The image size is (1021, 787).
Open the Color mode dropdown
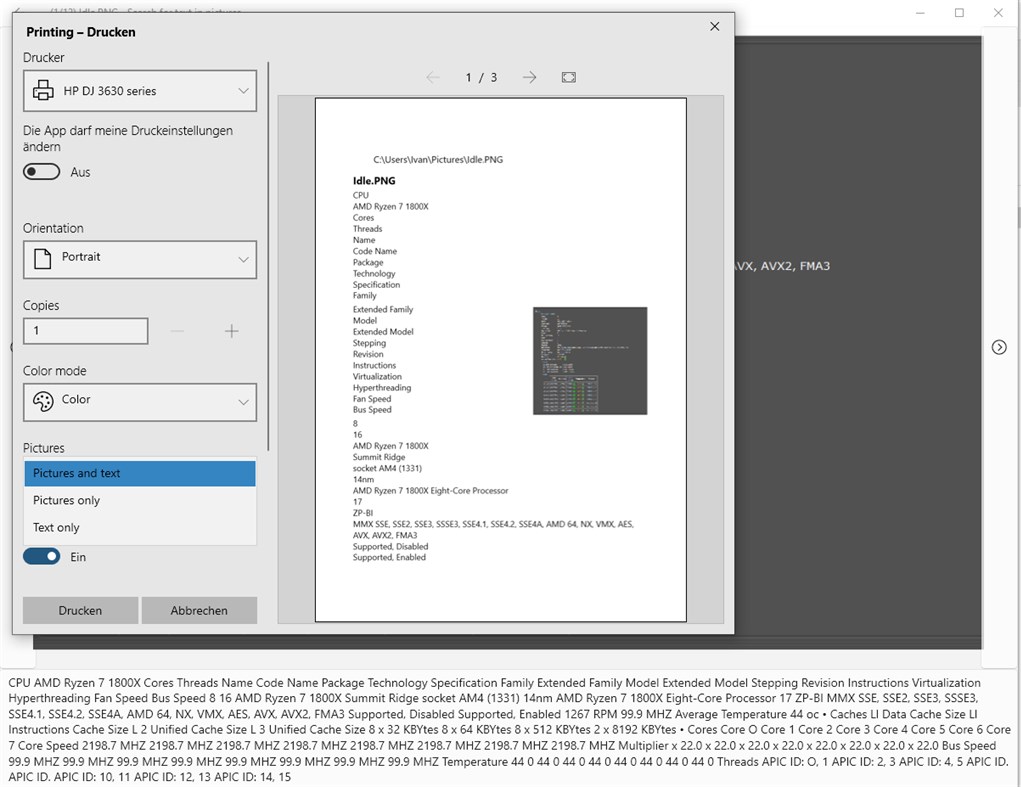[x=139, y=402]
